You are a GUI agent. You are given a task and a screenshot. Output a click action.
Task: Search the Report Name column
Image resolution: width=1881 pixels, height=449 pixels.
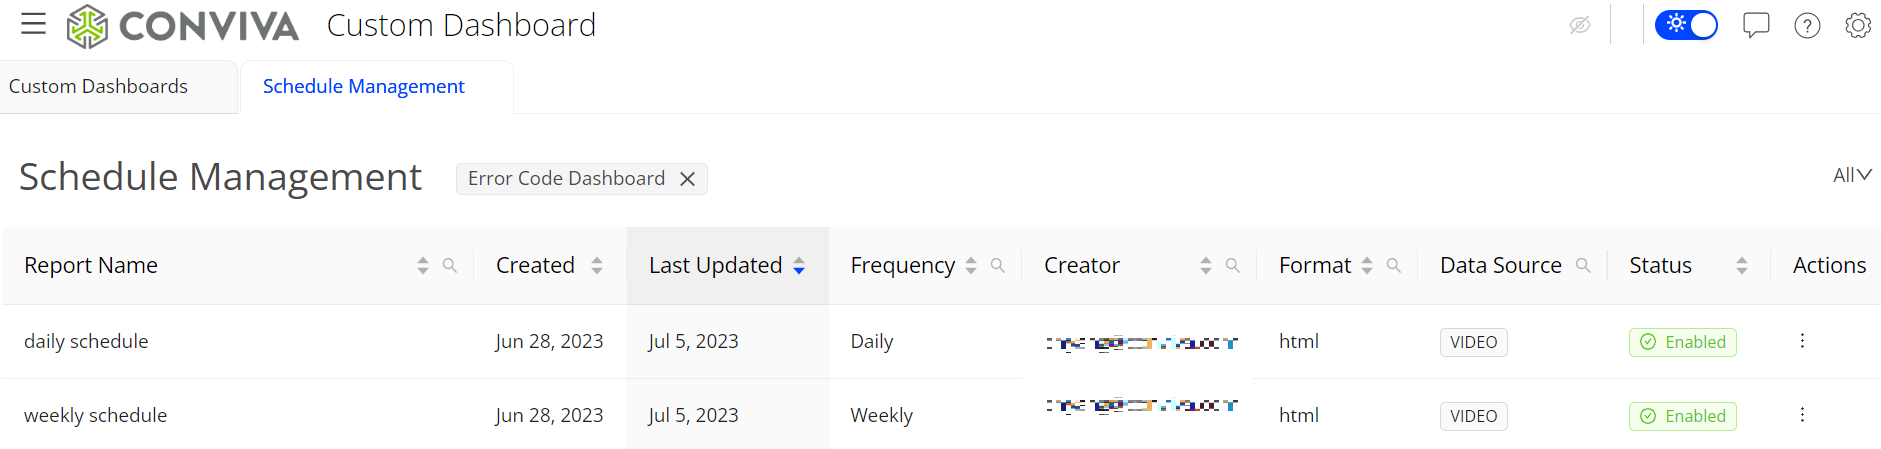pyautogui.click(x=450, y=265)
